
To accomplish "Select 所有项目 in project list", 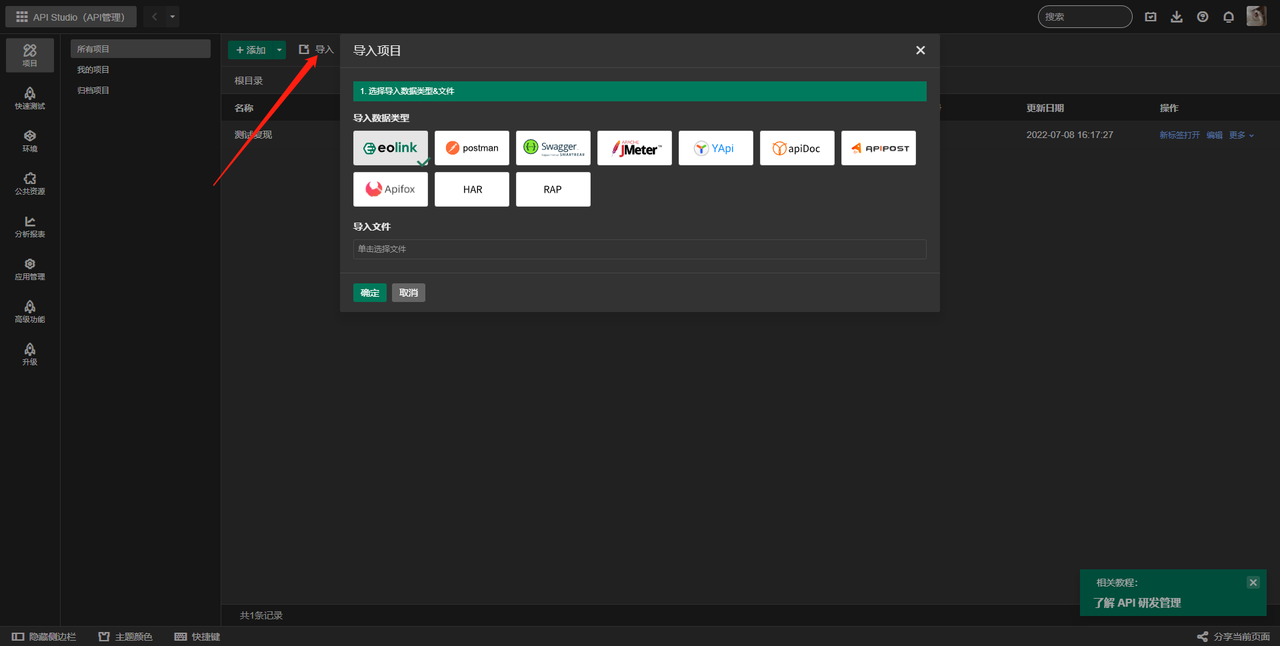I will 140,49.
